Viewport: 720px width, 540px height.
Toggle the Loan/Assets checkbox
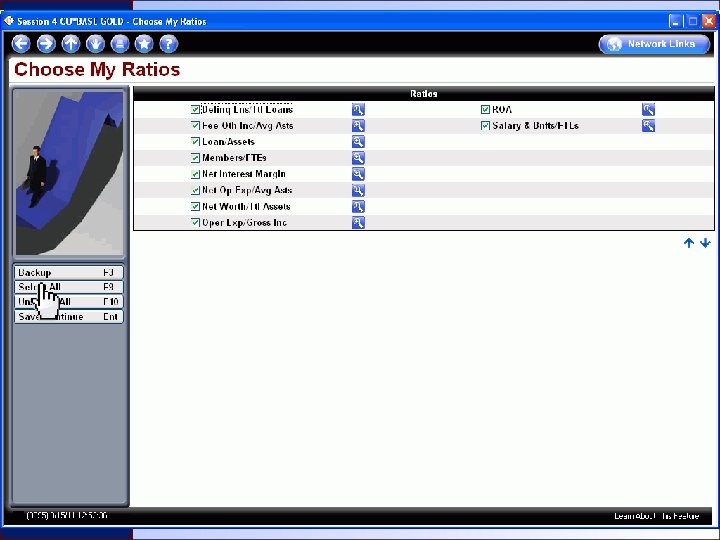click(x=195, y=142)
